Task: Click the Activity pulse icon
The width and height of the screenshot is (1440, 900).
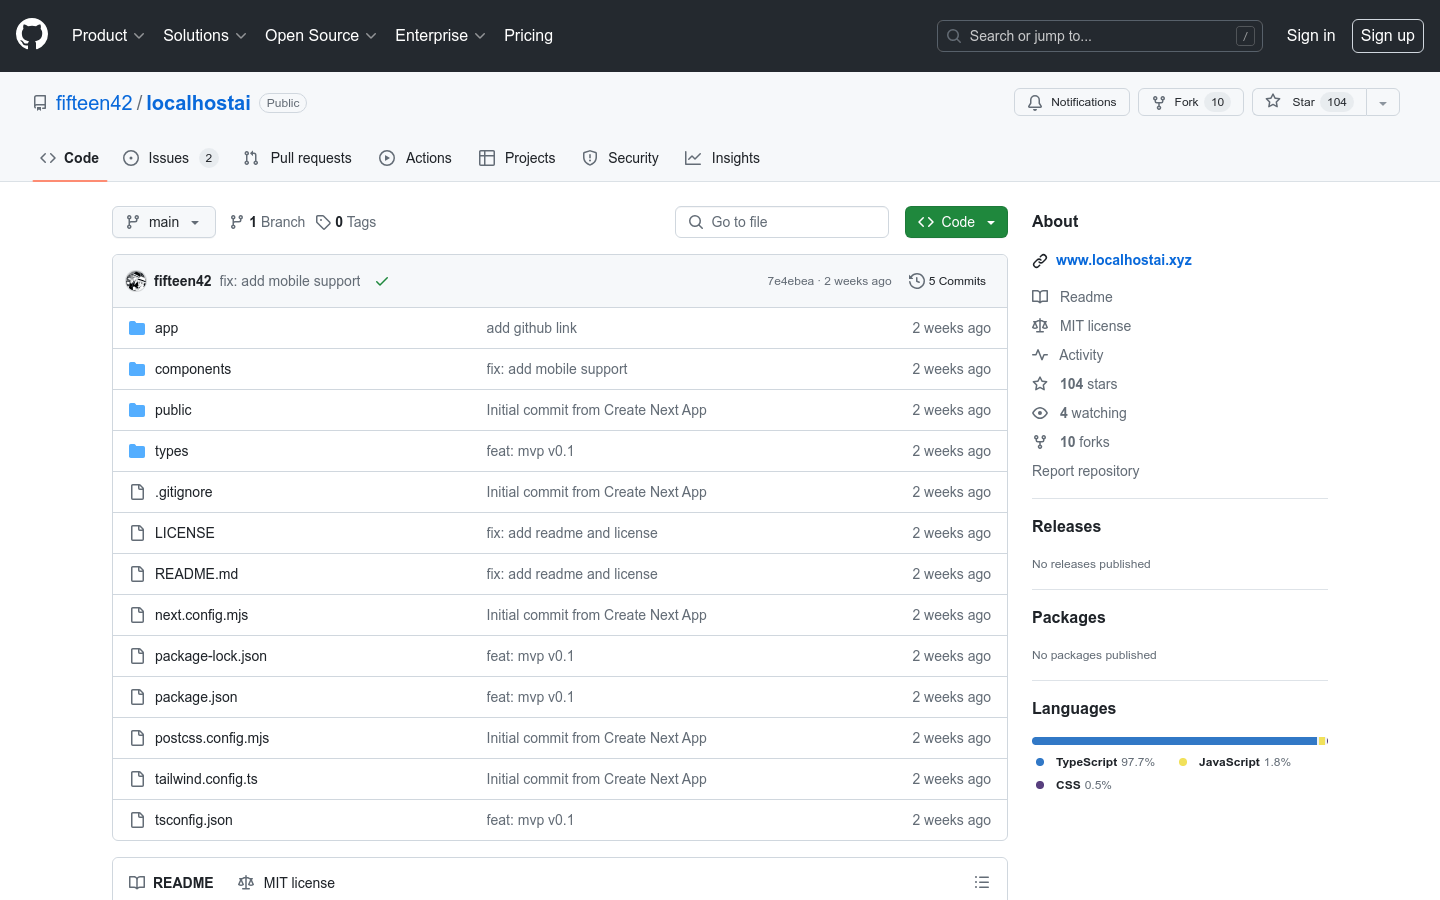Action: point(1040,355)
